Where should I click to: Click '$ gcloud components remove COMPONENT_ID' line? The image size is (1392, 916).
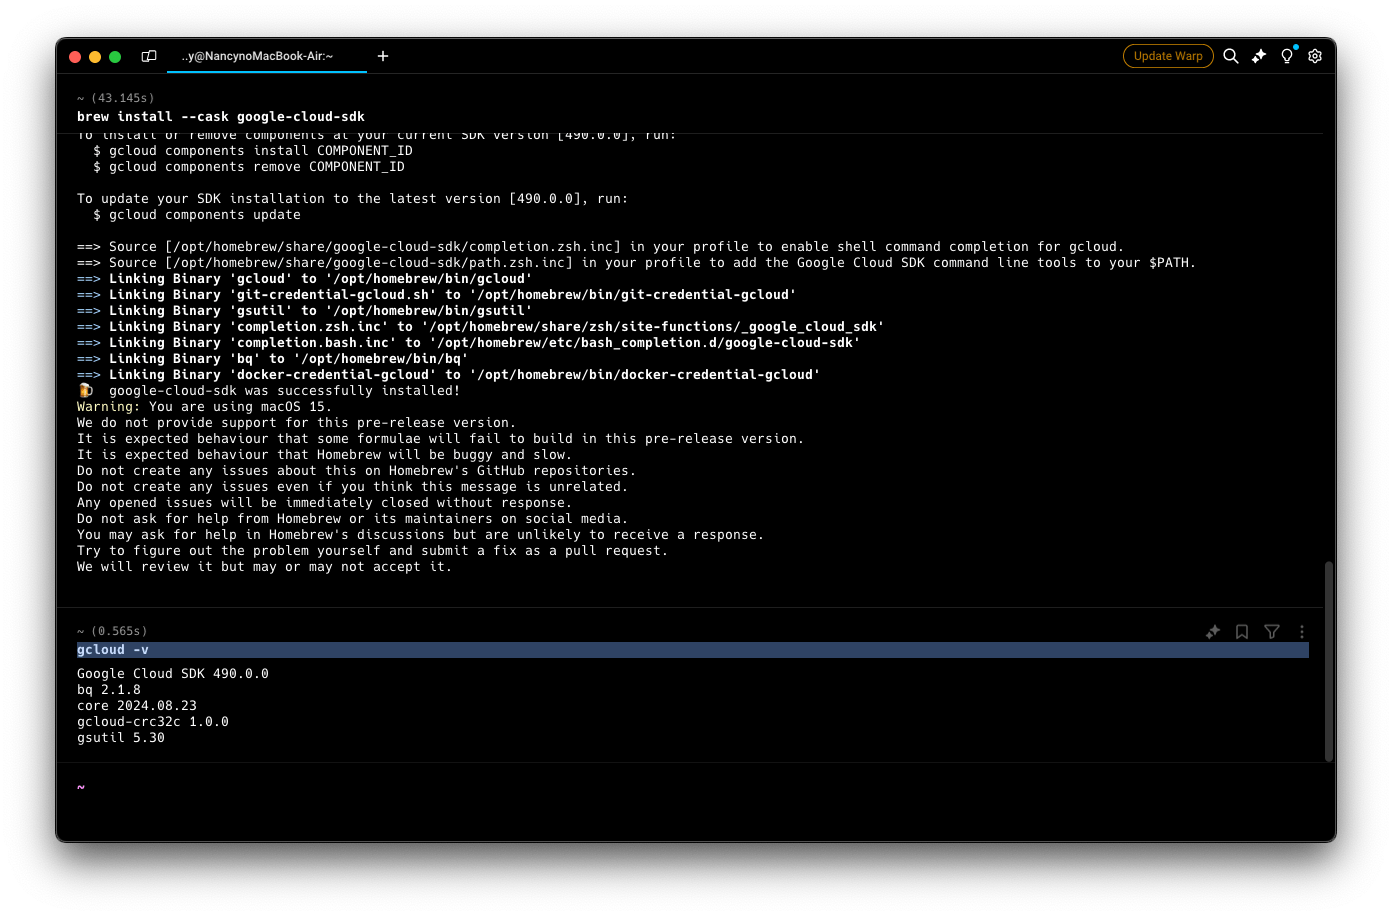tap(249, 167)
